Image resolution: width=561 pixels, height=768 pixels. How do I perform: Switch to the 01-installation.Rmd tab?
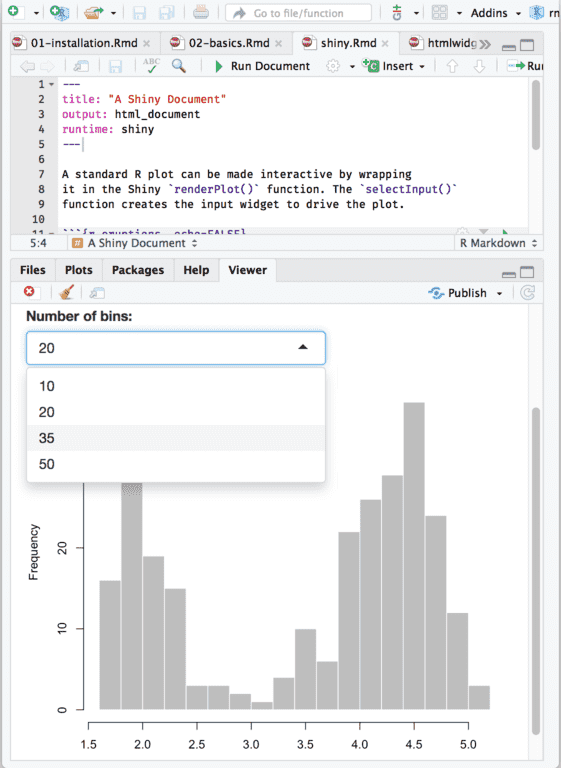click(84, 43)
